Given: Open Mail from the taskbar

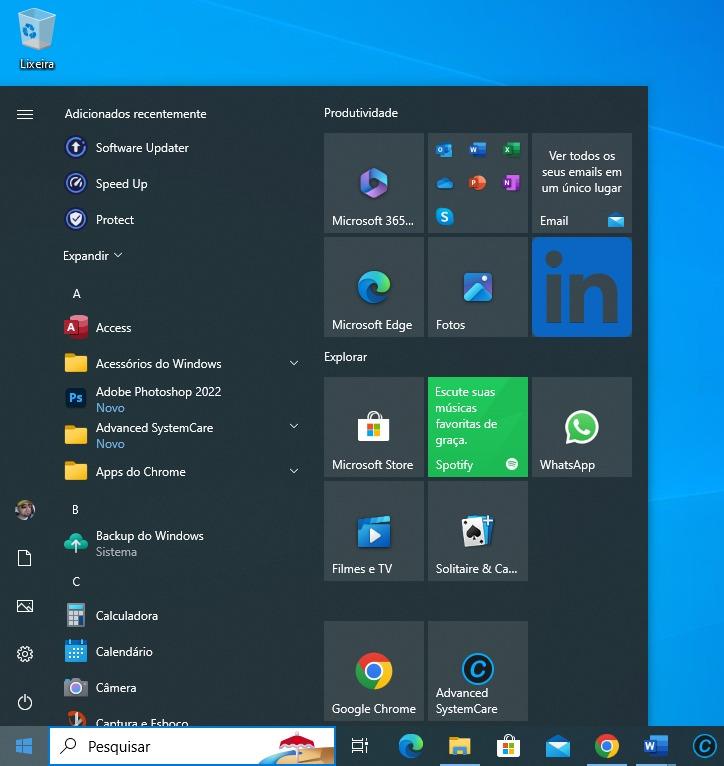Looking at the screenshot, I should pyautogui.click(x=557, y=747).
